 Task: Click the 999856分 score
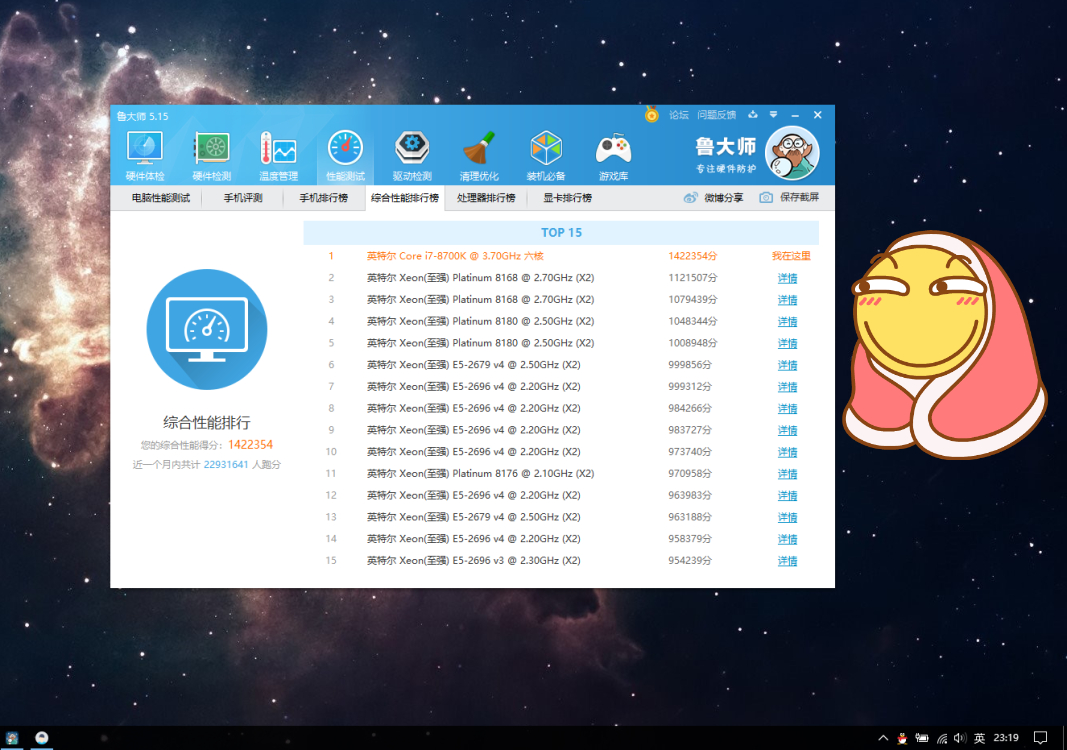pyautogui.click(x=690, y=365)
